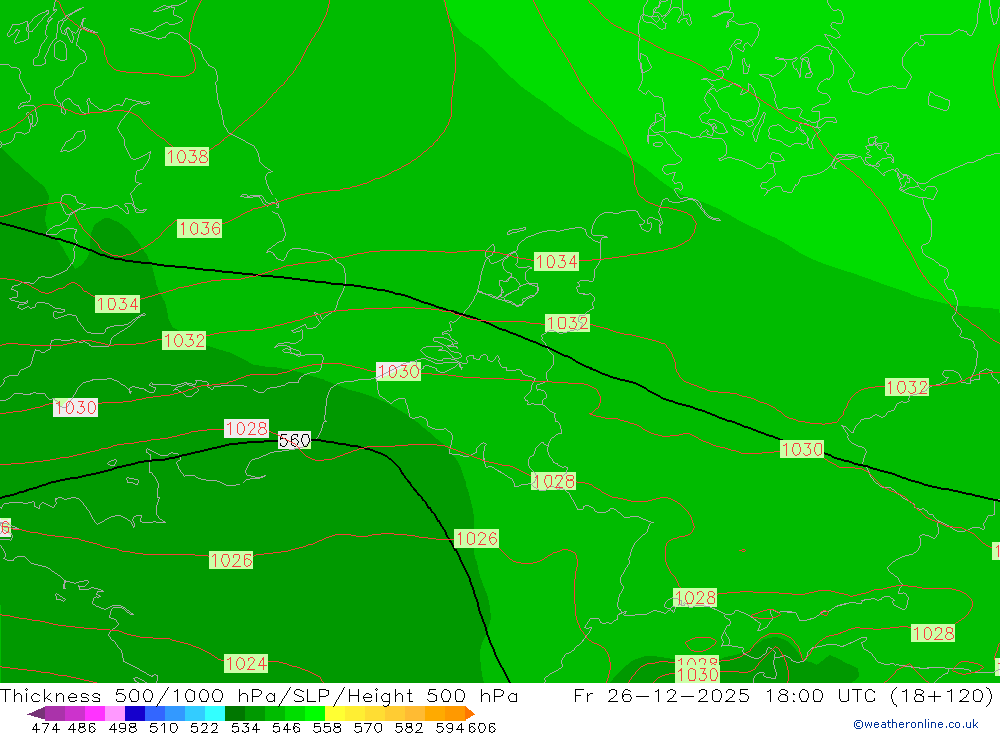Click the 1026 label touching the black contour
Image resolution: width=1000 pixels, height=733 pixels.
click(x=476, y=538)
